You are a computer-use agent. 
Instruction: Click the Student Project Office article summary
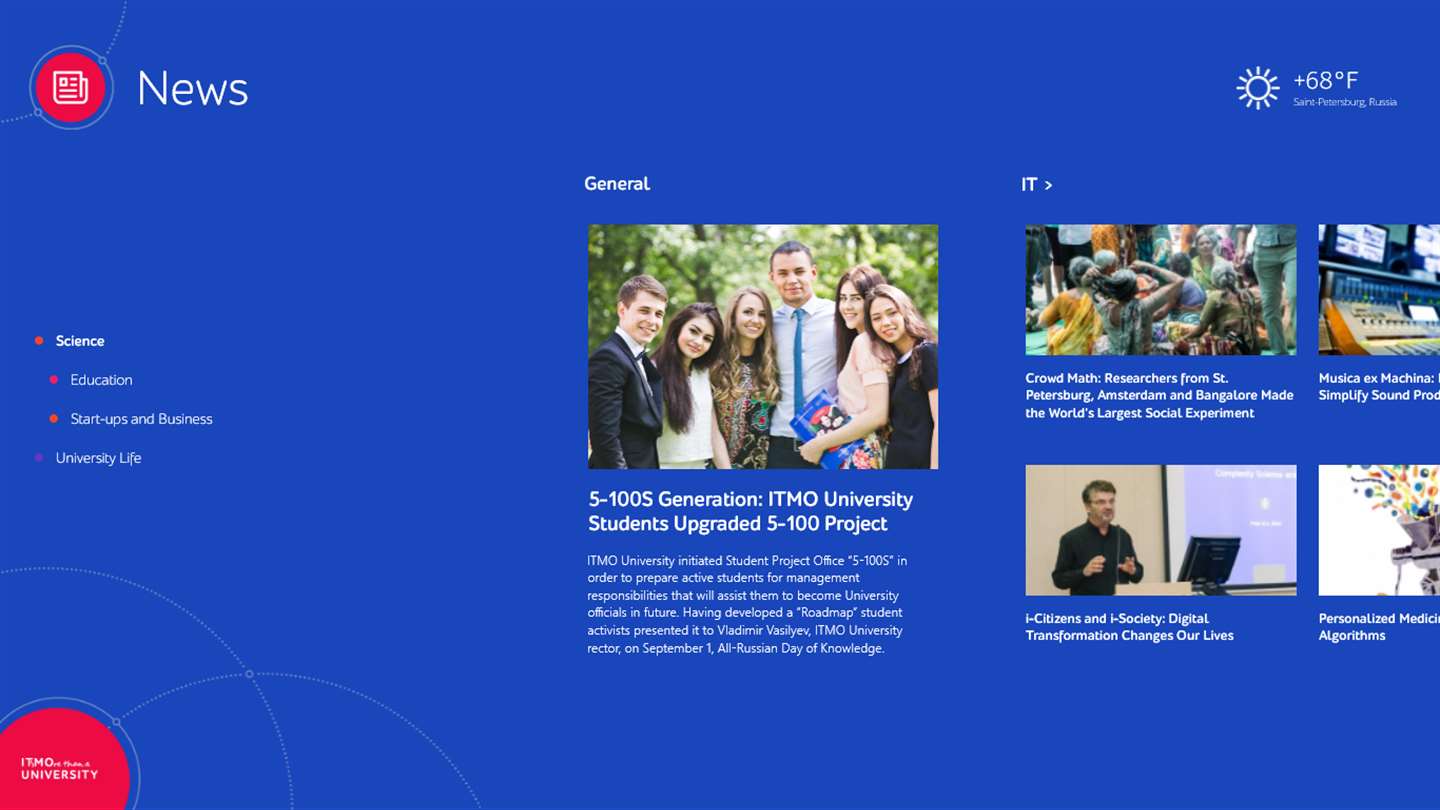click(747, 604)
